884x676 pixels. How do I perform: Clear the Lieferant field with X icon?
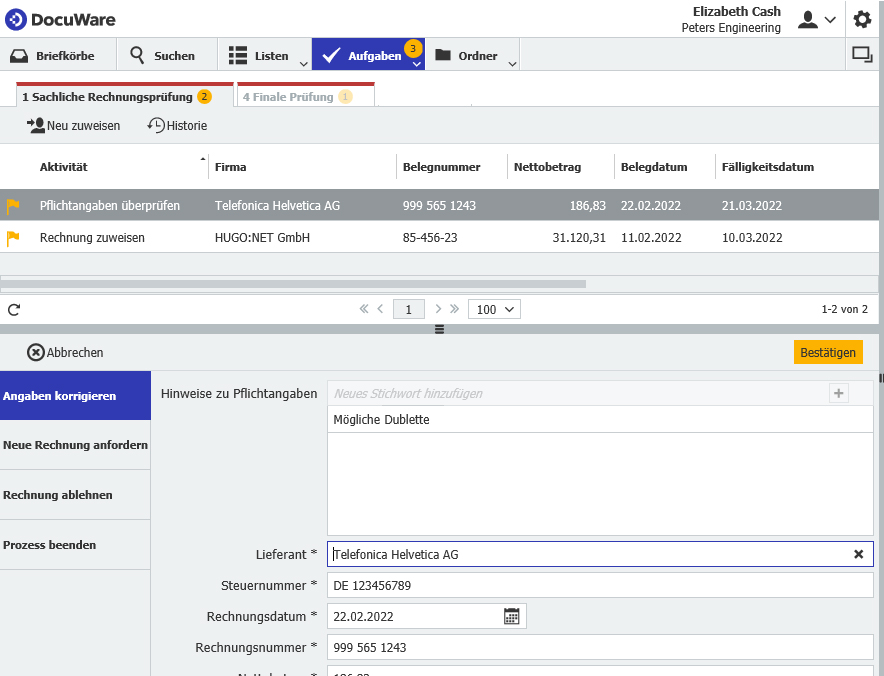click(x=858, y=554)
